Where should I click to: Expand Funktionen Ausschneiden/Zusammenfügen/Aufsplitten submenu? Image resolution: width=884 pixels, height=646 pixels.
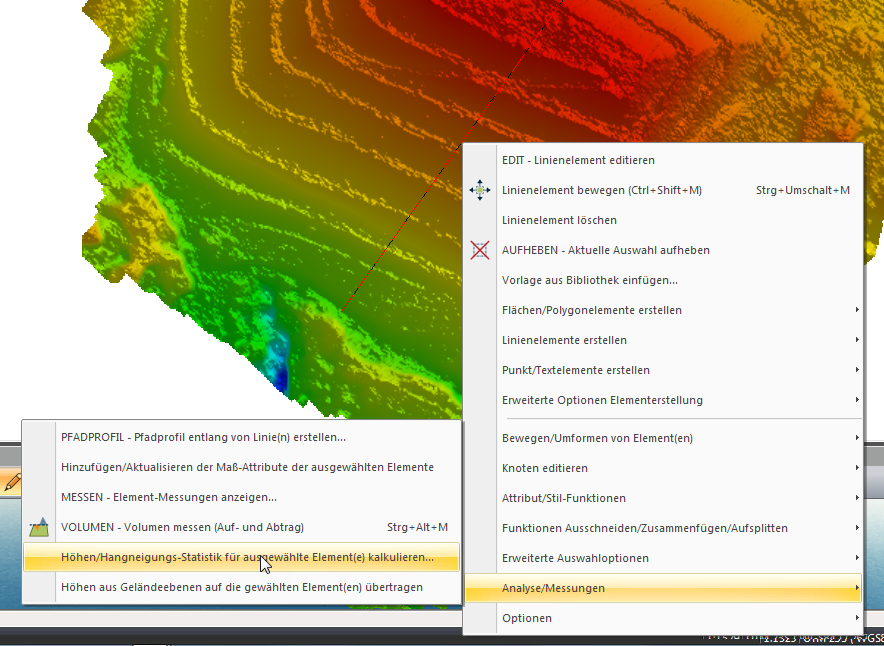click(663, 528)
